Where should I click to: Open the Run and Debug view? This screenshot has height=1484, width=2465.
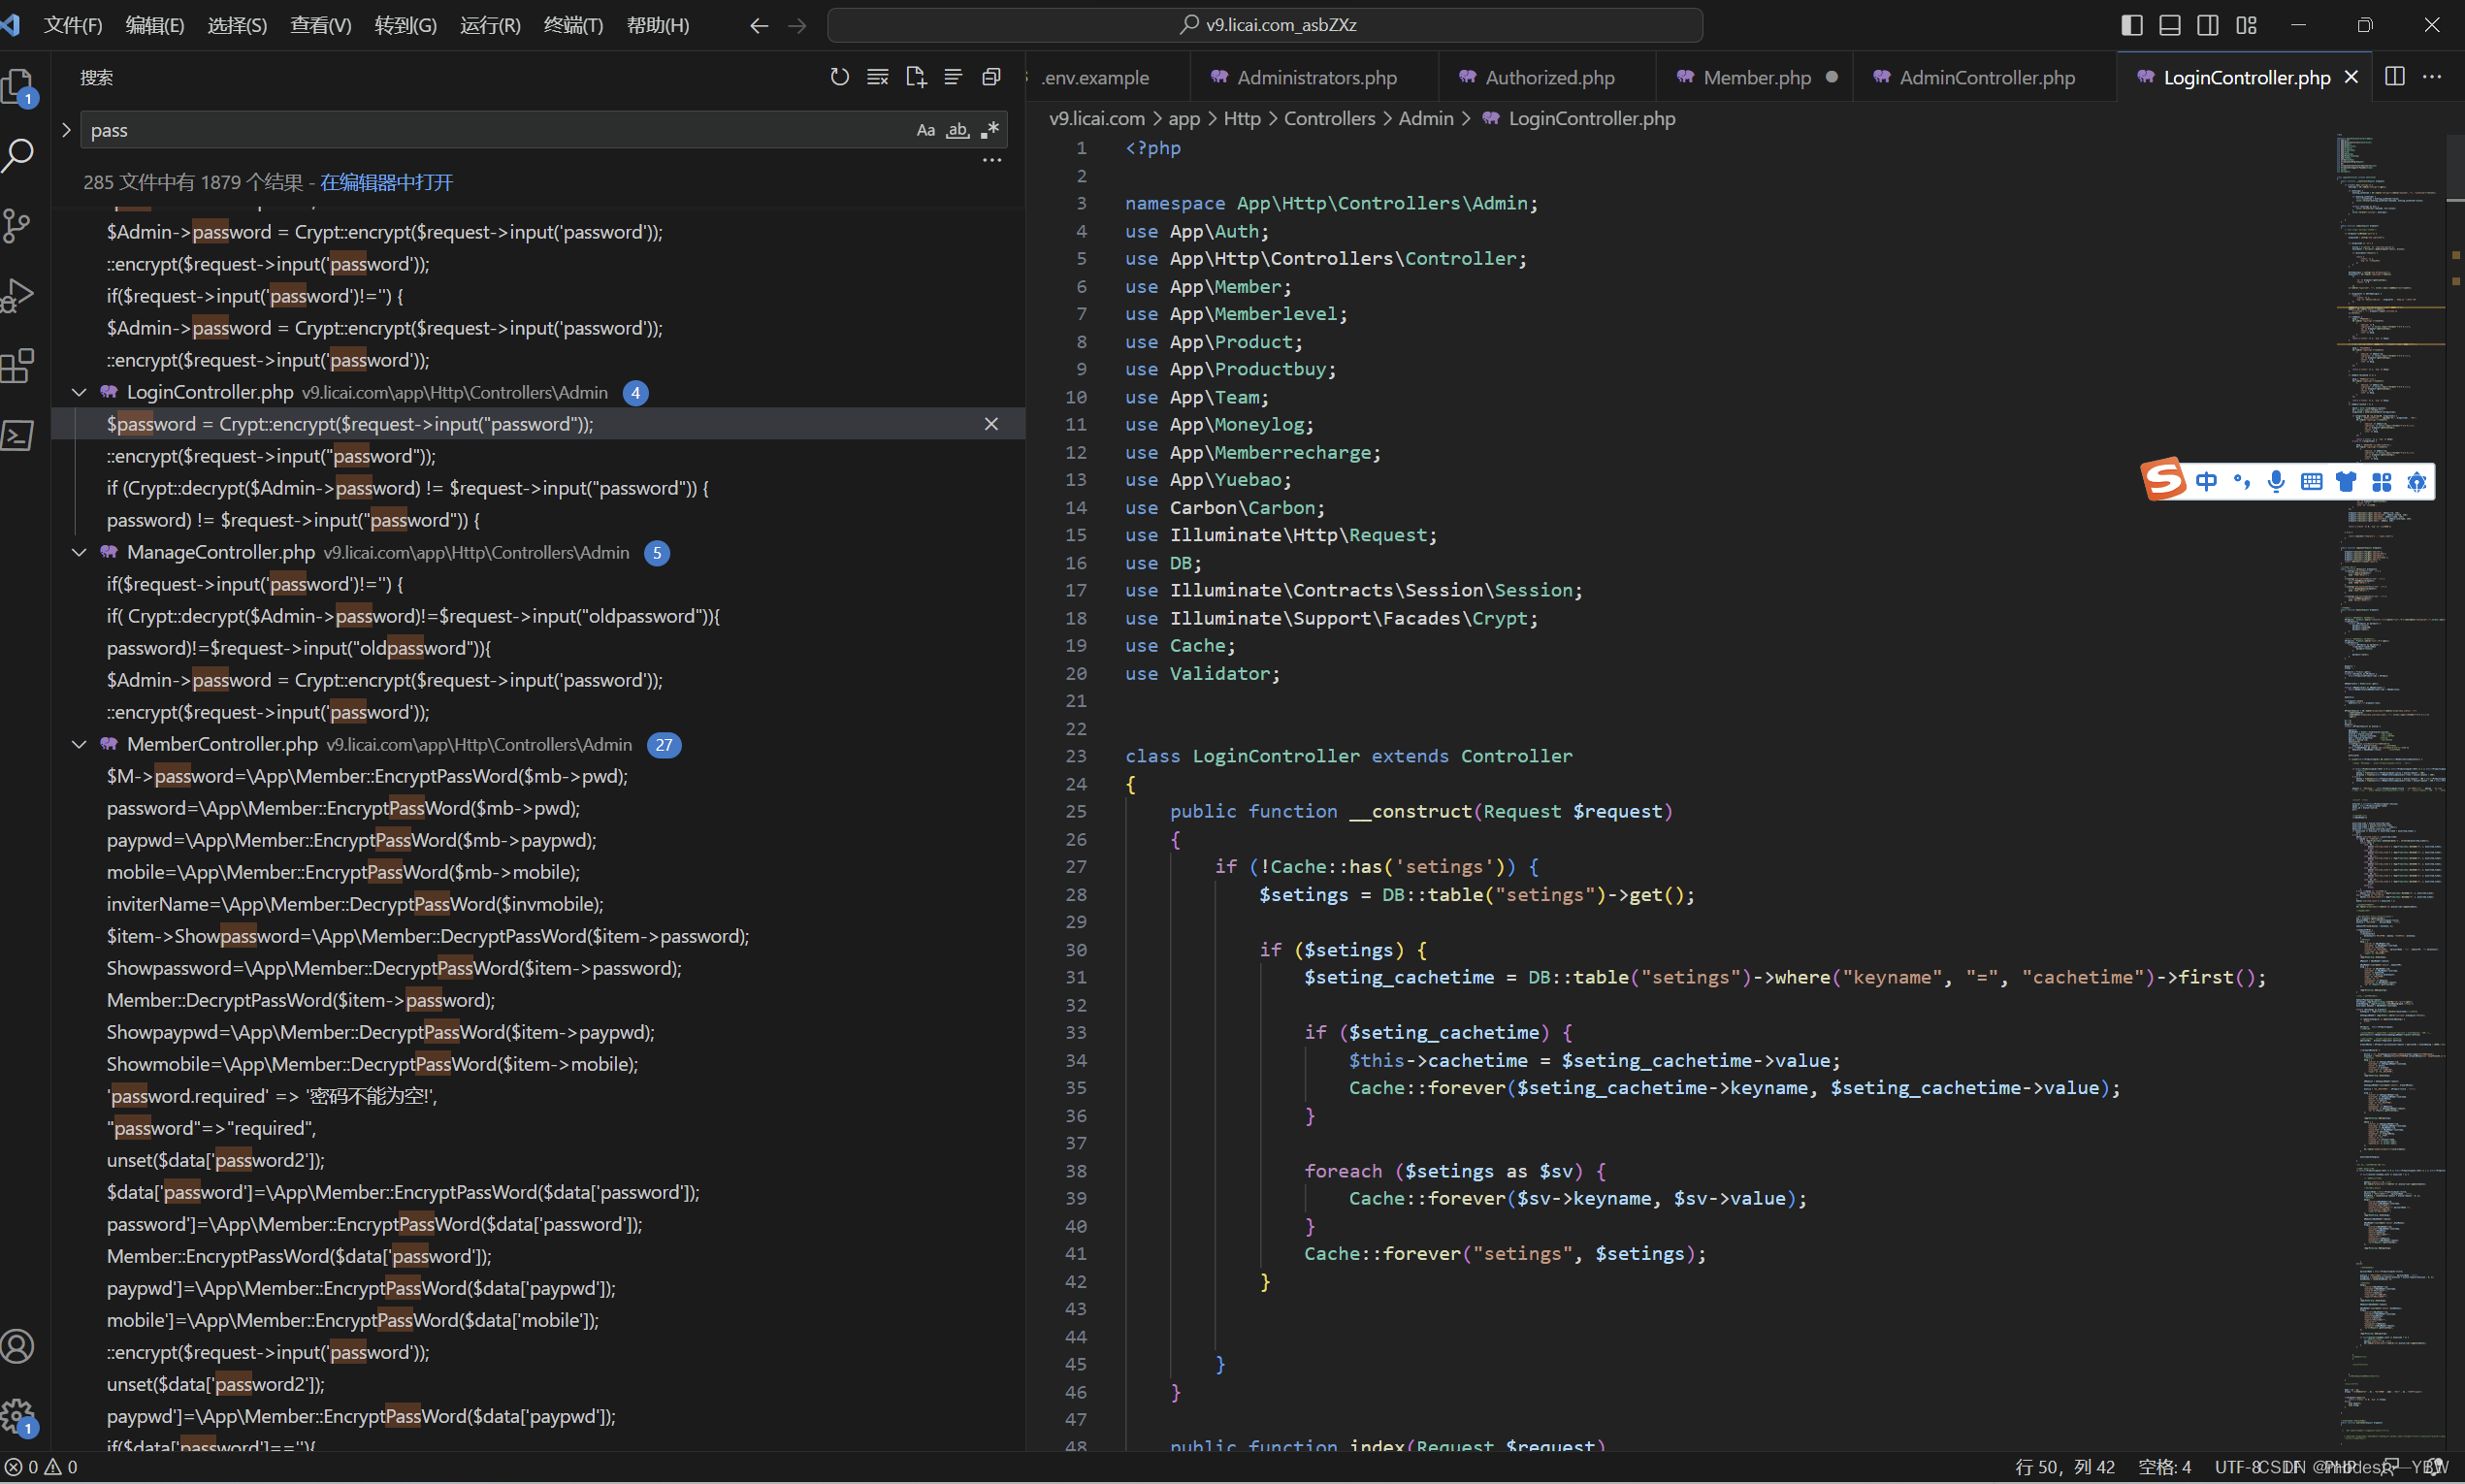point(18,296)
